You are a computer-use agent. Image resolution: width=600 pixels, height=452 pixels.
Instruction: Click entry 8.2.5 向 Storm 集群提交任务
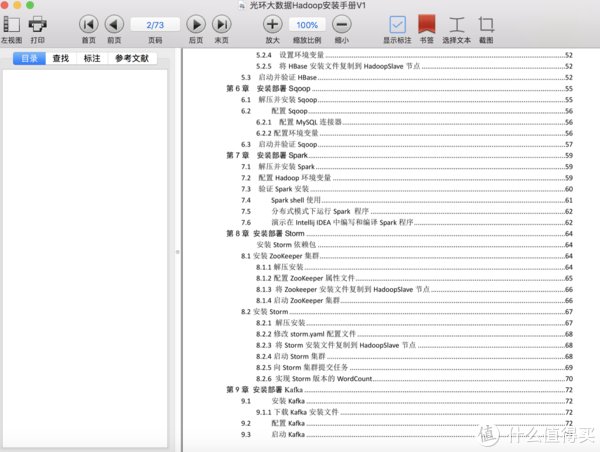coord(414,367)
